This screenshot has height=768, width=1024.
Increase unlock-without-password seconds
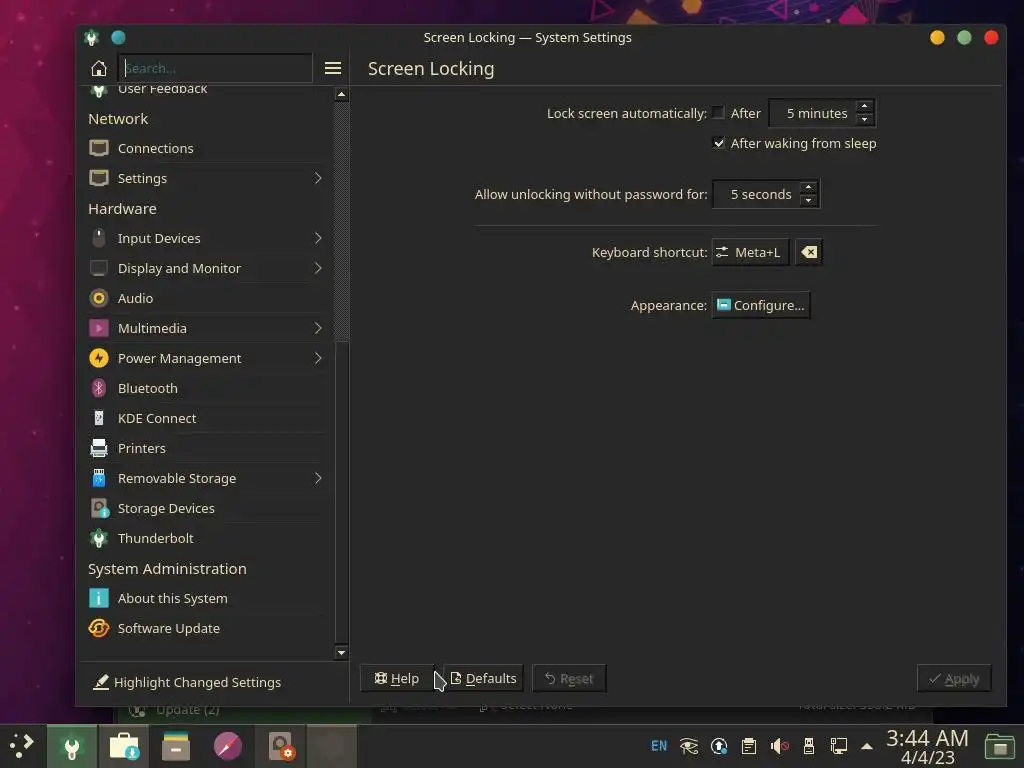808,187
